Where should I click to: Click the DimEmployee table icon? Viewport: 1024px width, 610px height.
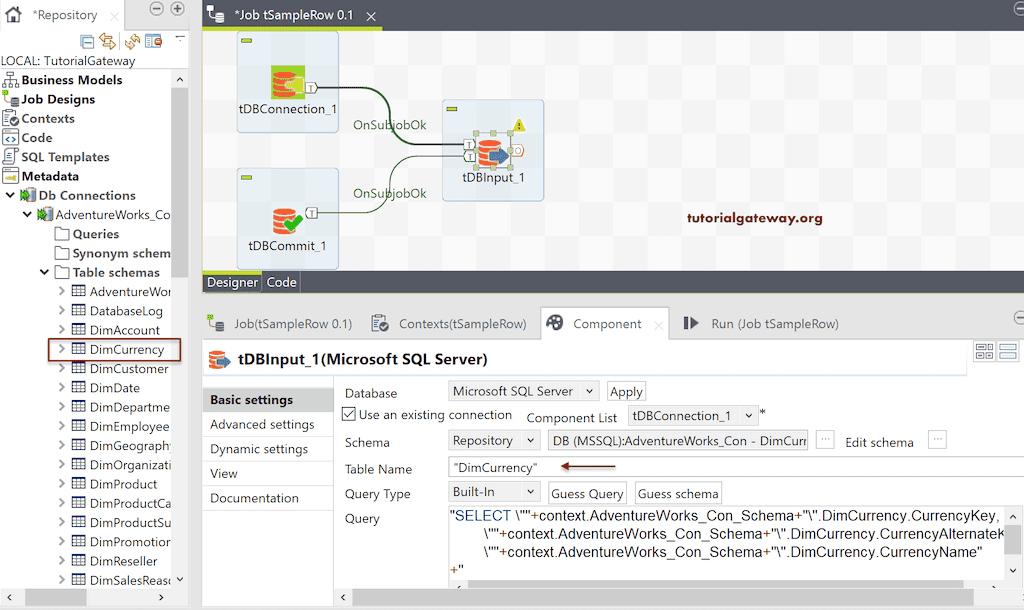click(78, 426)
